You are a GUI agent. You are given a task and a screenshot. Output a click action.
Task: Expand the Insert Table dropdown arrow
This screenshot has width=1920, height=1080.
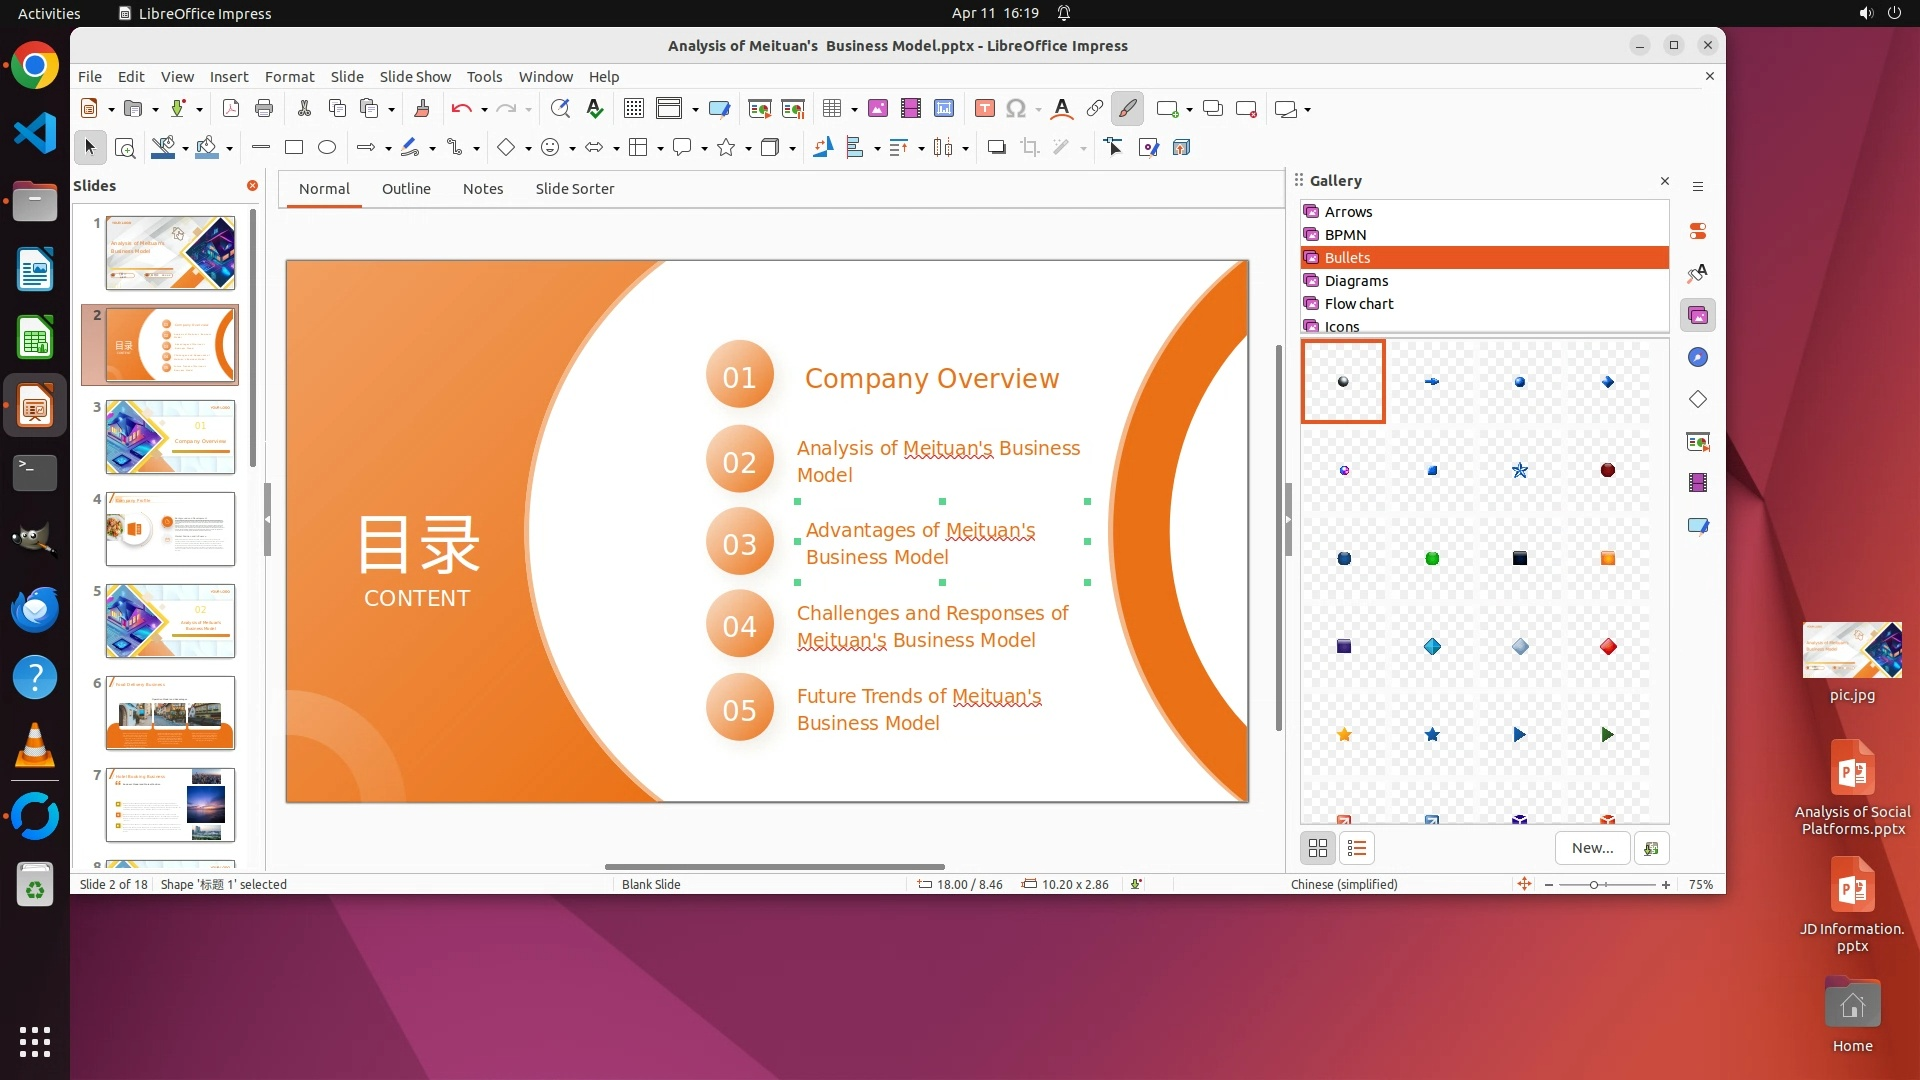854,110
